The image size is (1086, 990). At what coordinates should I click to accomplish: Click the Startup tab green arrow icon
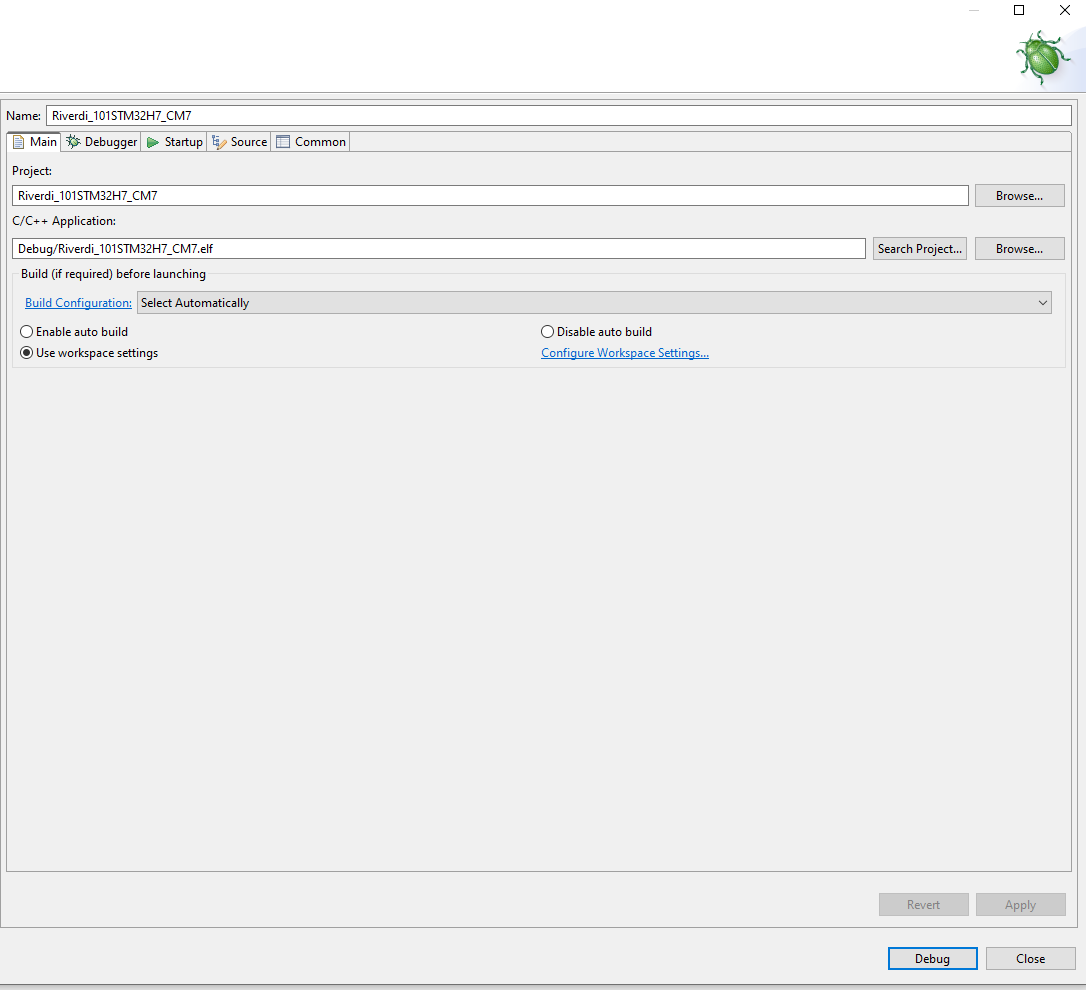[x=153, y=142]
